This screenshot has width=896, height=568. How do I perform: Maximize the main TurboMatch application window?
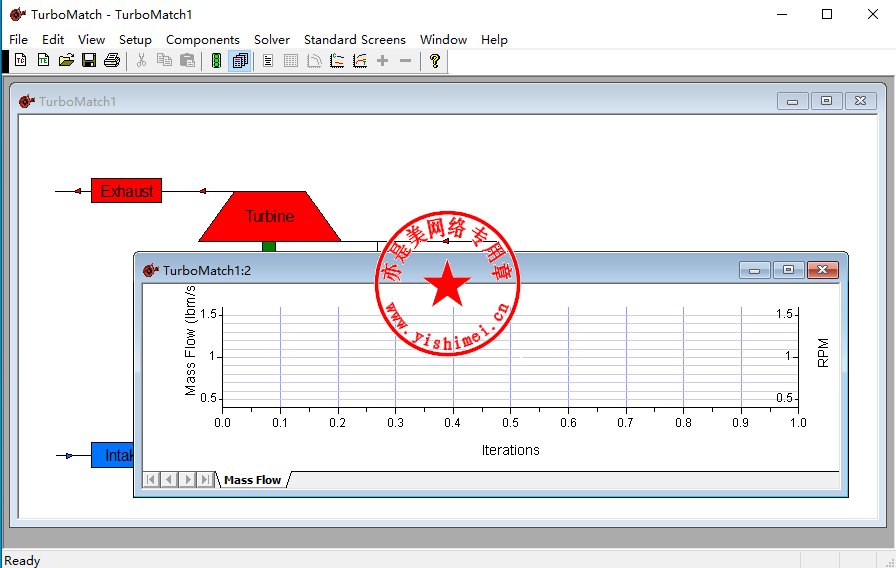pos(827,14)
